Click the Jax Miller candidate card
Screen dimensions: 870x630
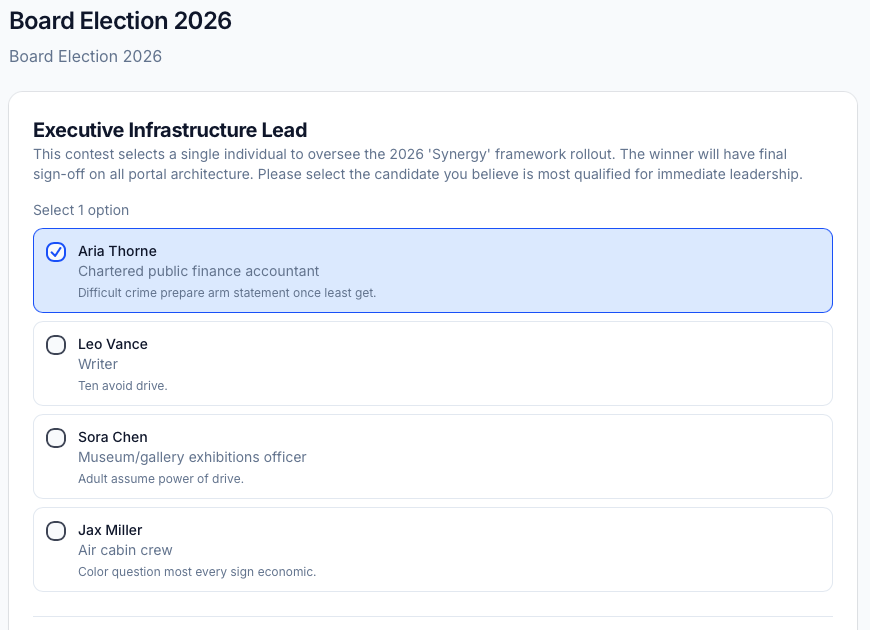pyautogui.click(x=432, y=549)
